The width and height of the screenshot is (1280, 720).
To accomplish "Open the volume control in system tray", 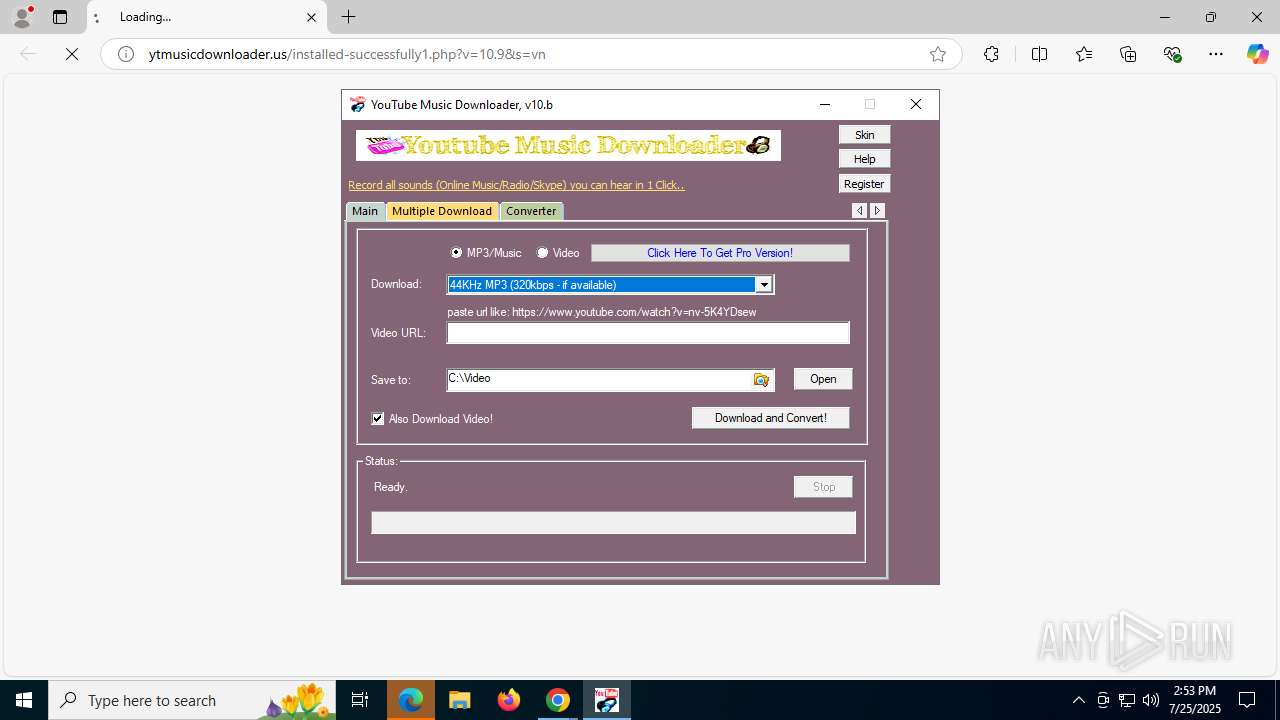I will 1151,700.
